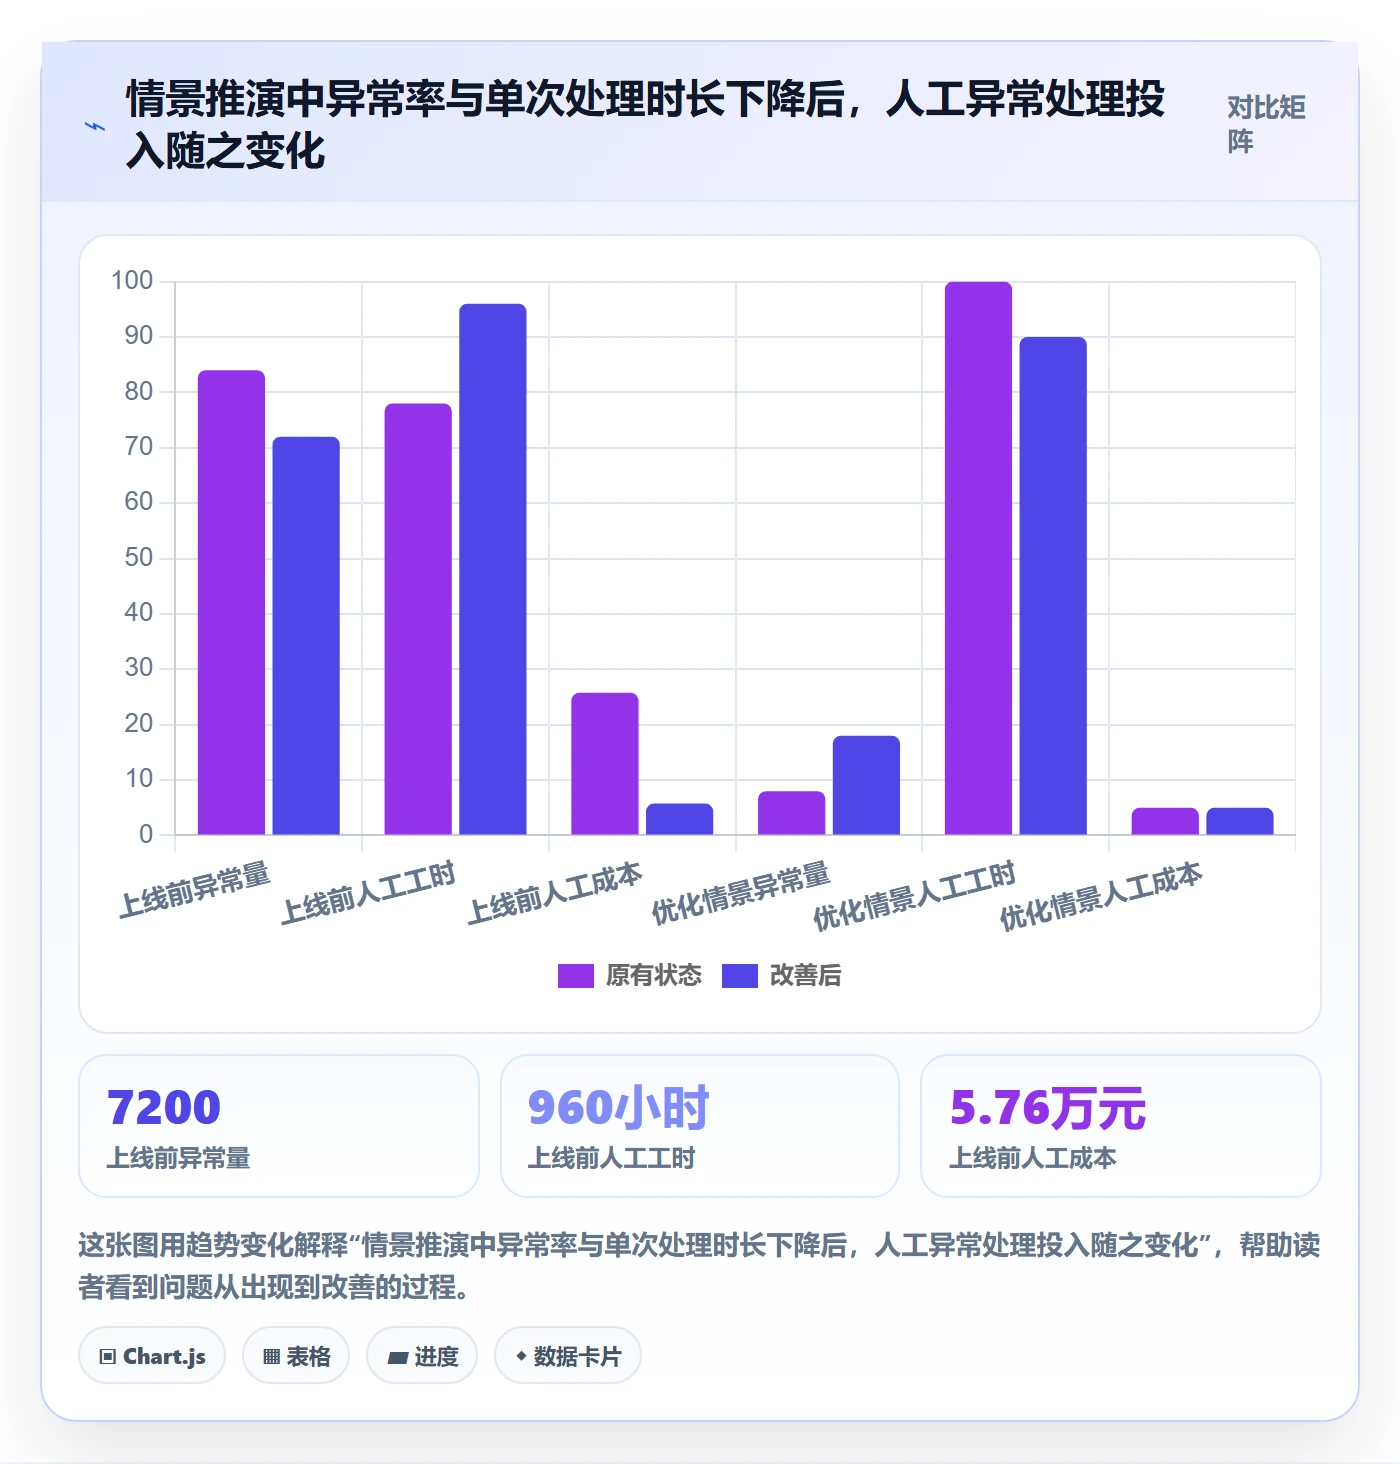
Task: Open the 7200 上线前异常量 data card
Action: pyautogui.click(x=279, y=1126)
